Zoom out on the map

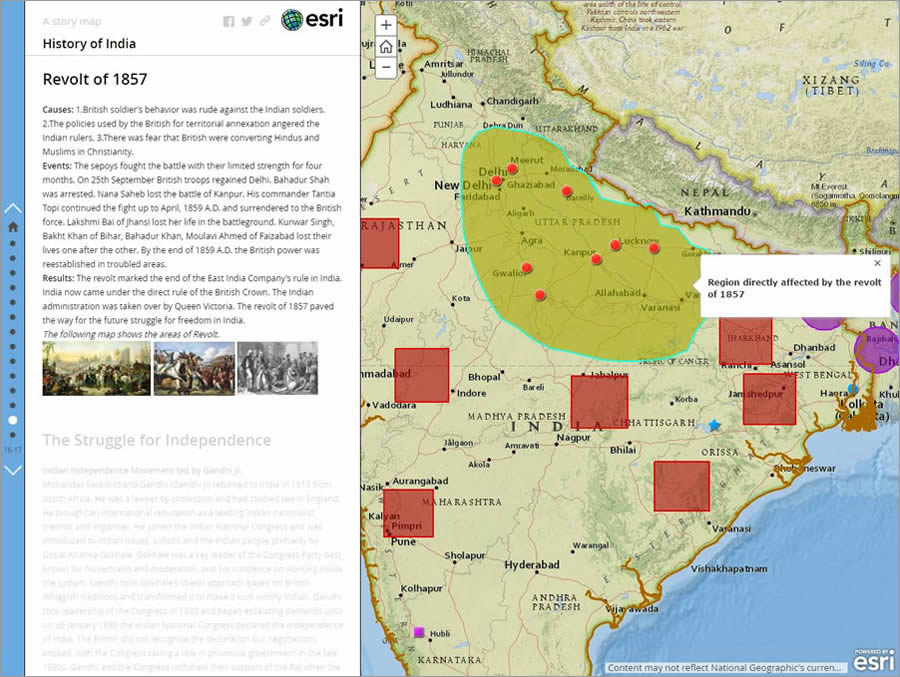pos(386,67)
